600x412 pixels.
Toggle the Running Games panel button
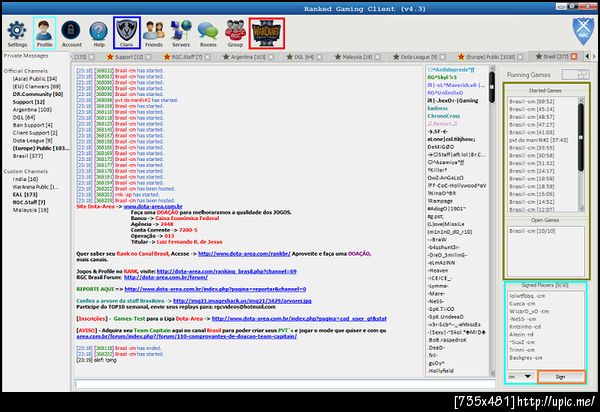pos(576,75)
